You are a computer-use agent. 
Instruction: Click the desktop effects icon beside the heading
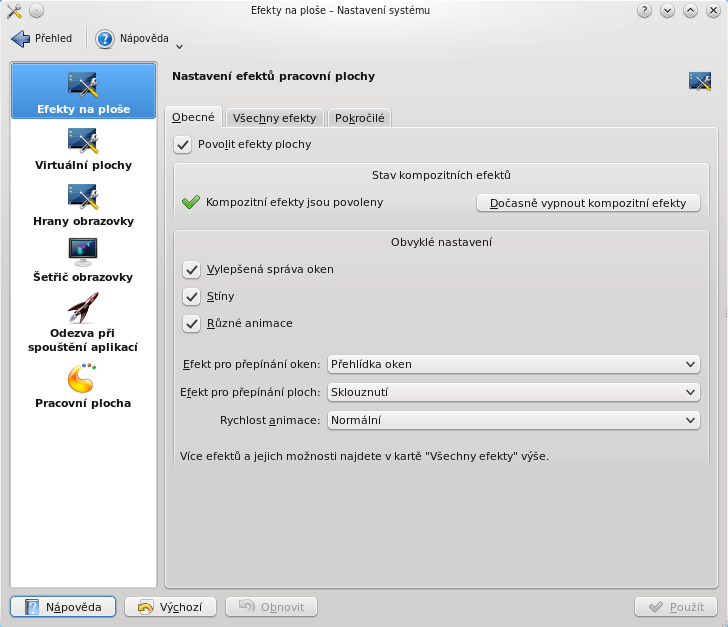tap(700, 81)
